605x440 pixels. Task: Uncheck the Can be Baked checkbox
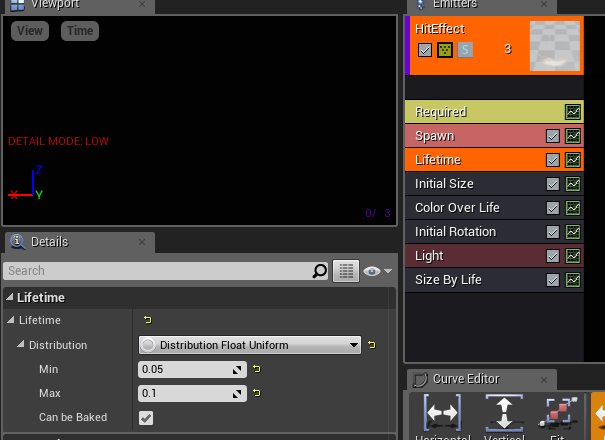tap(146, 418)
